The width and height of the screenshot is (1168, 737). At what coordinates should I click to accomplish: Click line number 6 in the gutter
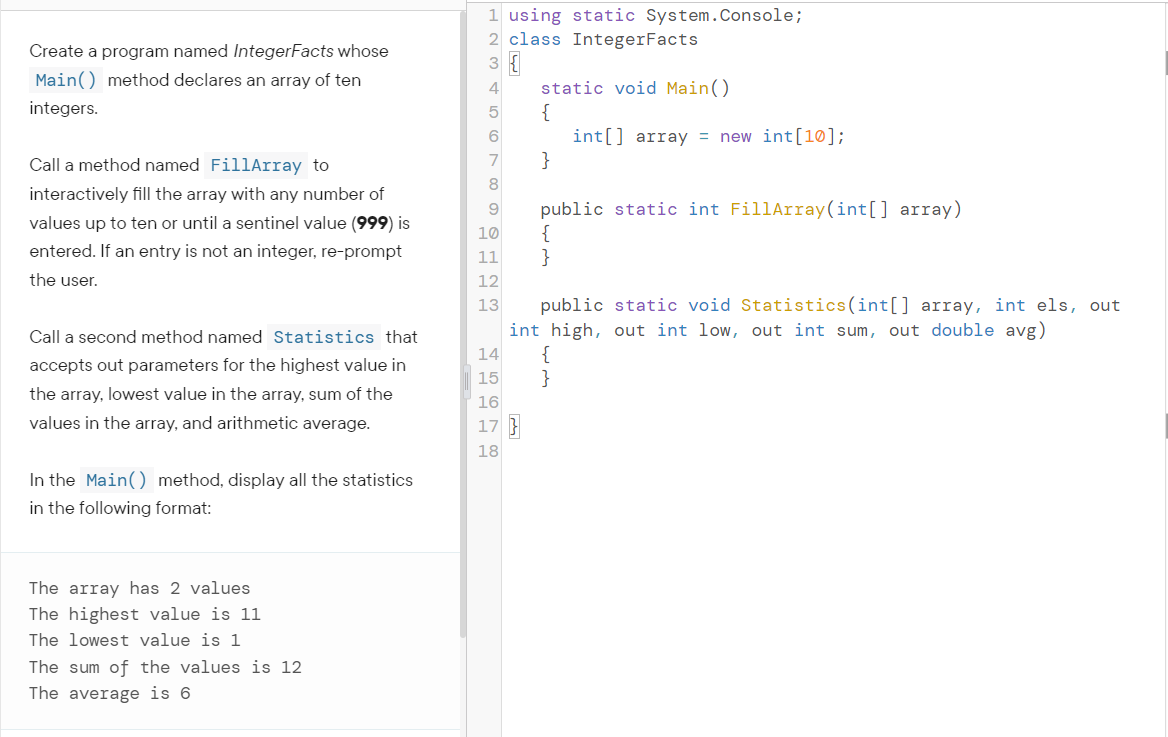492,137
